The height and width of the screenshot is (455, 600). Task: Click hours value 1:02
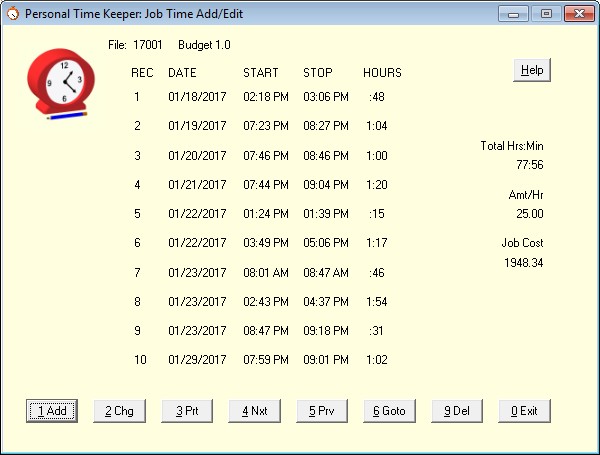377,360
